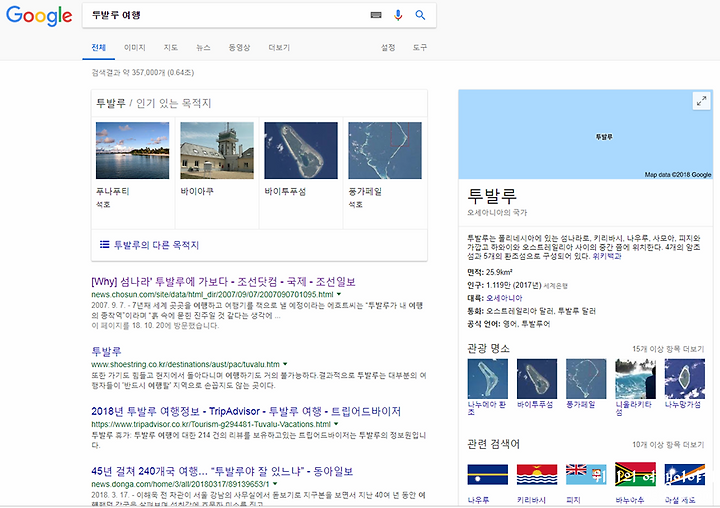Open the 위키백과 link in description

pyautogui.click(x=607, y=256)
